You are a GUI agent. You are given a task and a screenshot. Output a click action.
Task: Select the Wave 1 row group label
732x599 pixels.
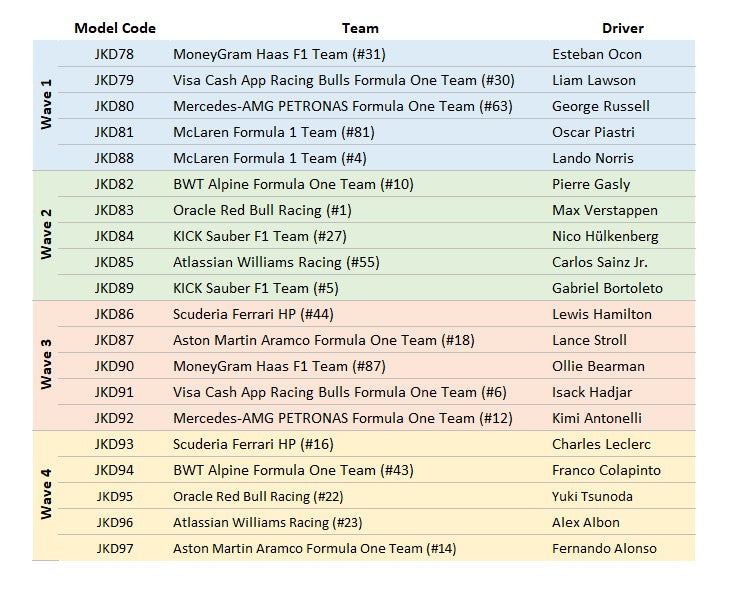click(46, 105)
